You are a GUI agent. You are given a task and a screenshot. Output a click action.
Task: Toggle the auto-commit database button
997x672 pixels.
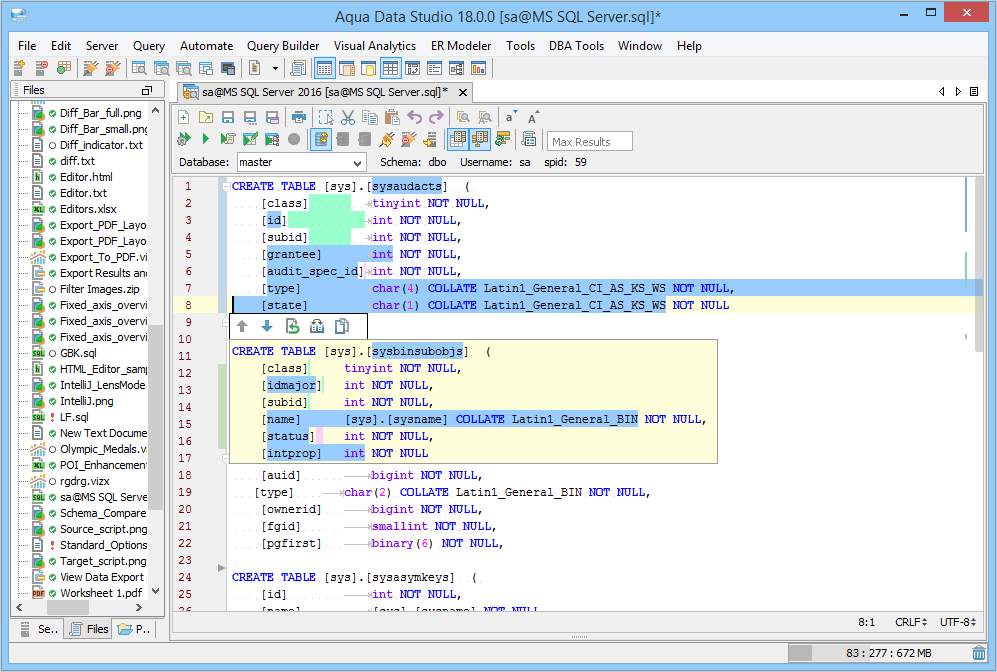(x=321, y=139)
